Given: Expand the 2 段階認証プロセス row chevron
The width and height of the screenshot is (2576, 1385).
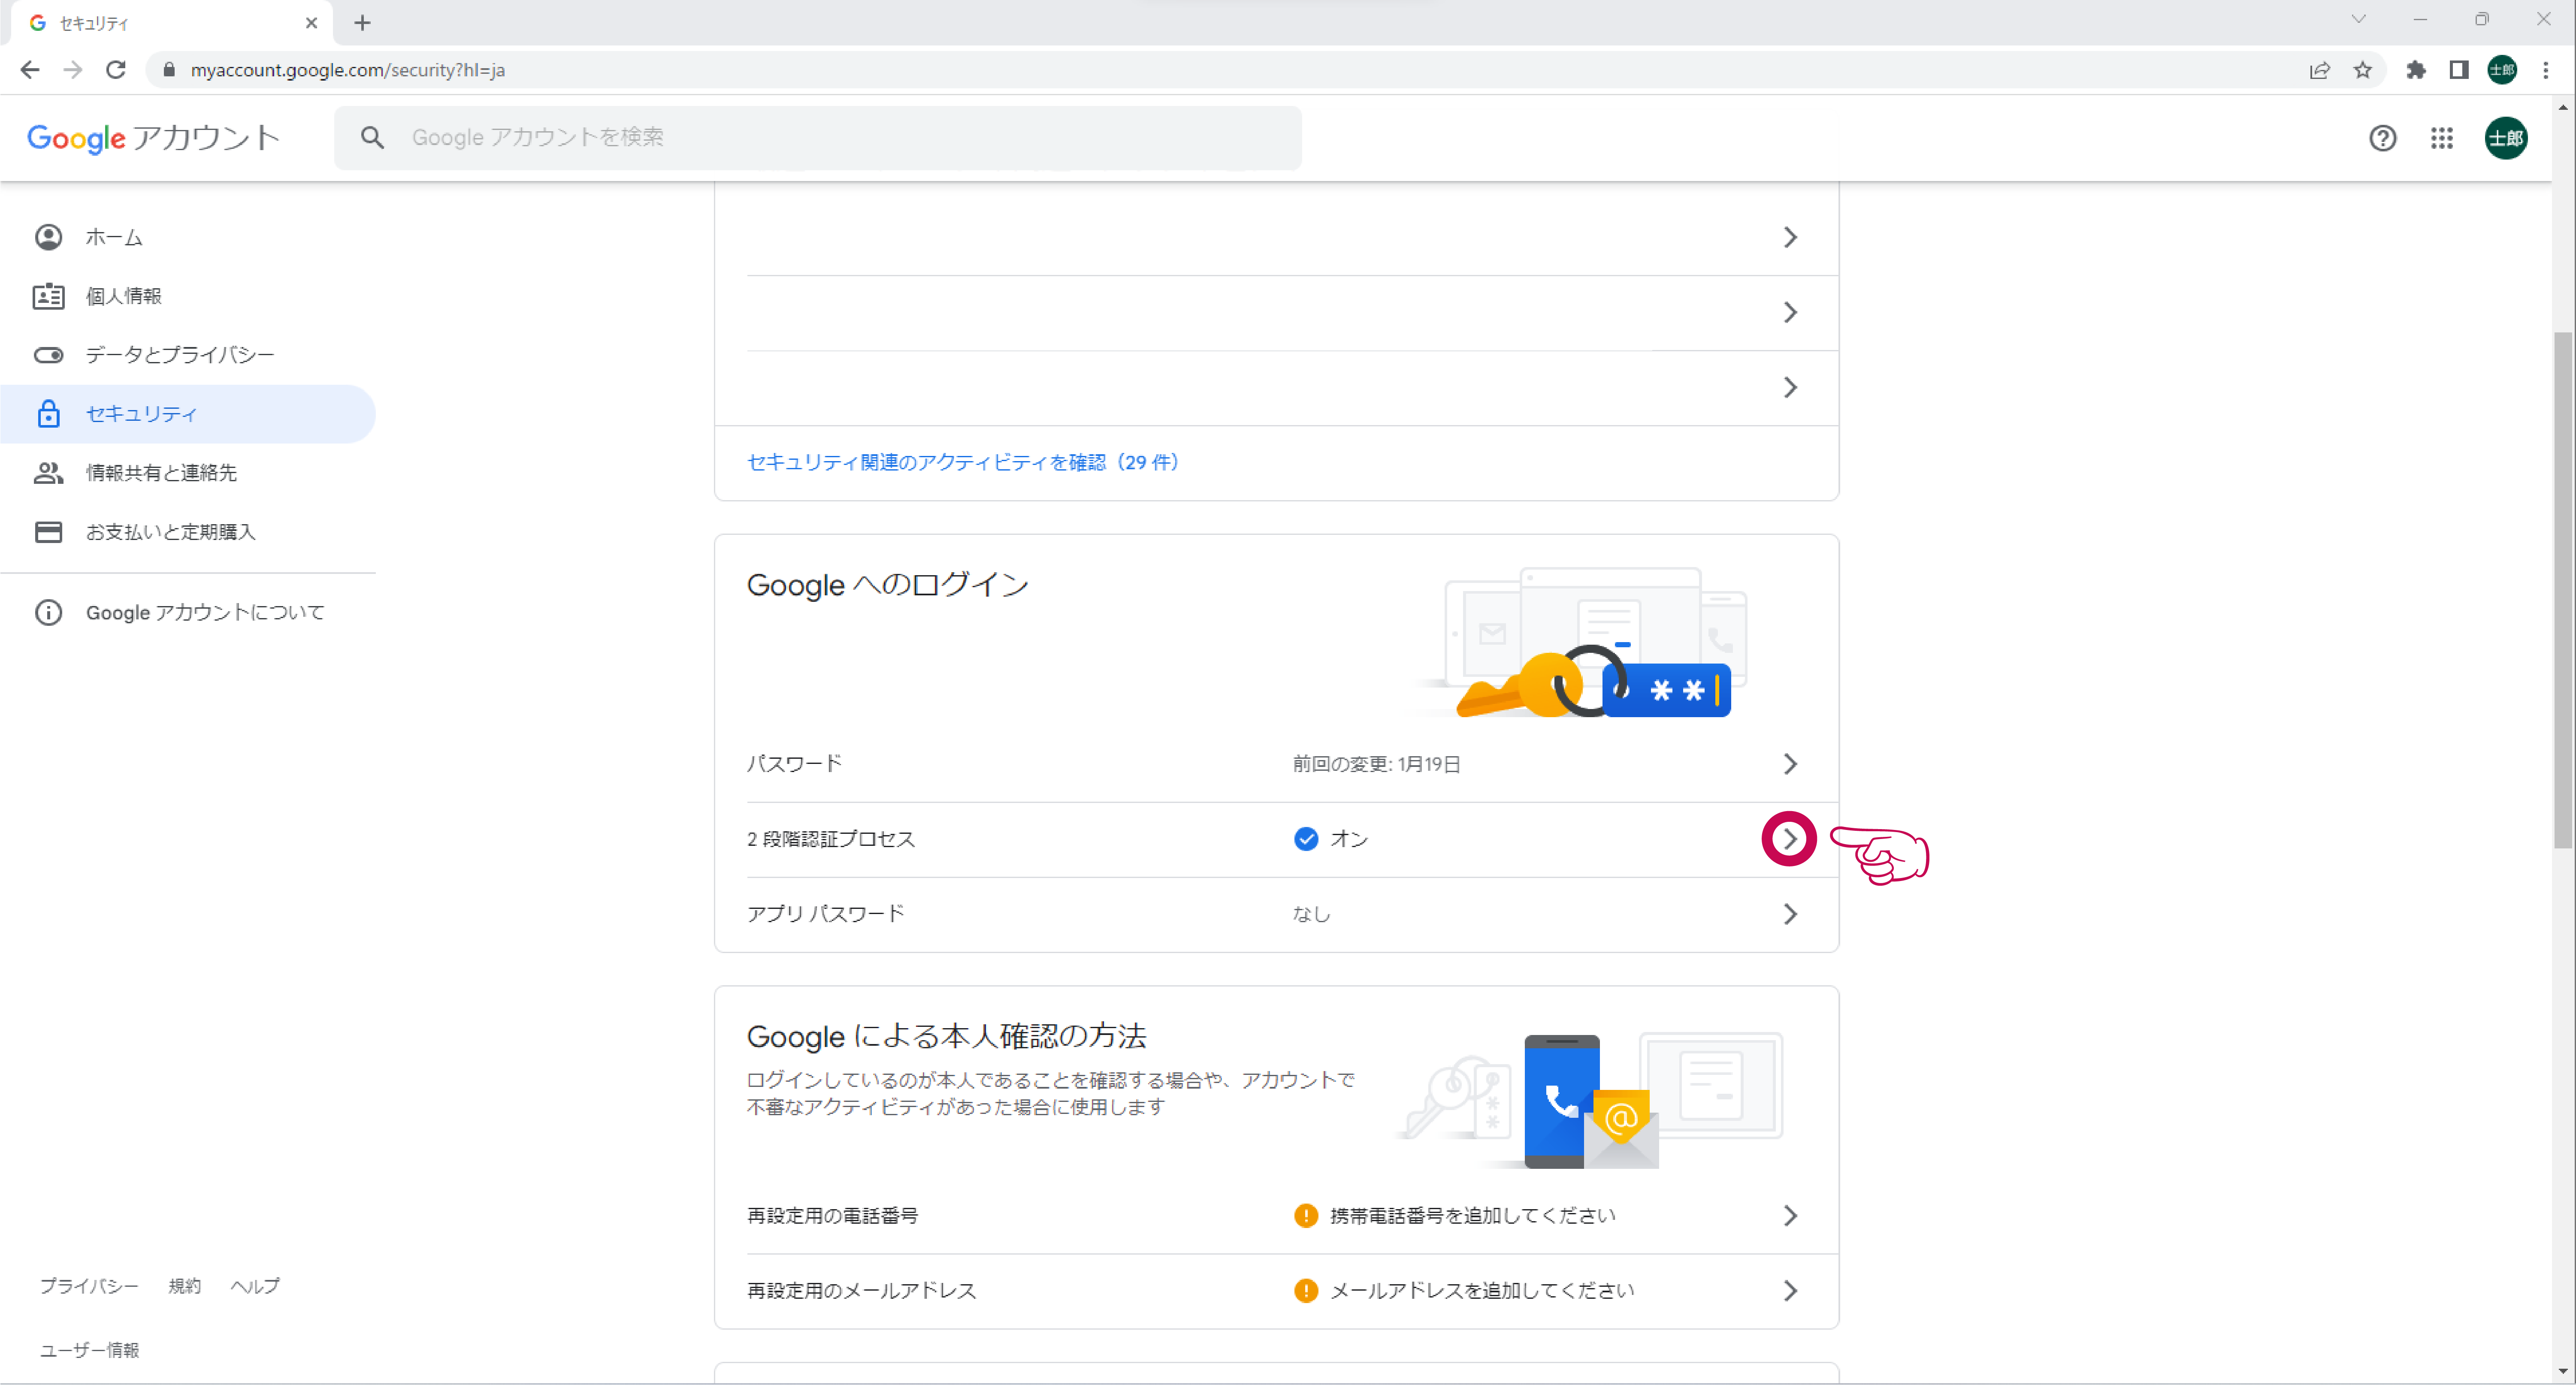Looking at the screenshot, I should (x=1790, y=839).
